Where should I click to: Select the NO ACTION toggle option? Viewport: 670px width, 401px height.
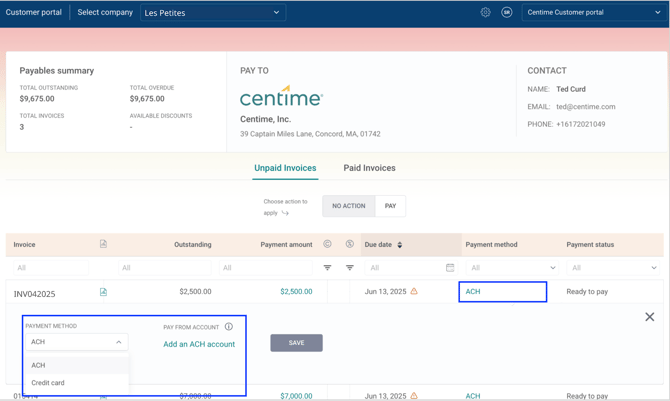pos(349,206)
